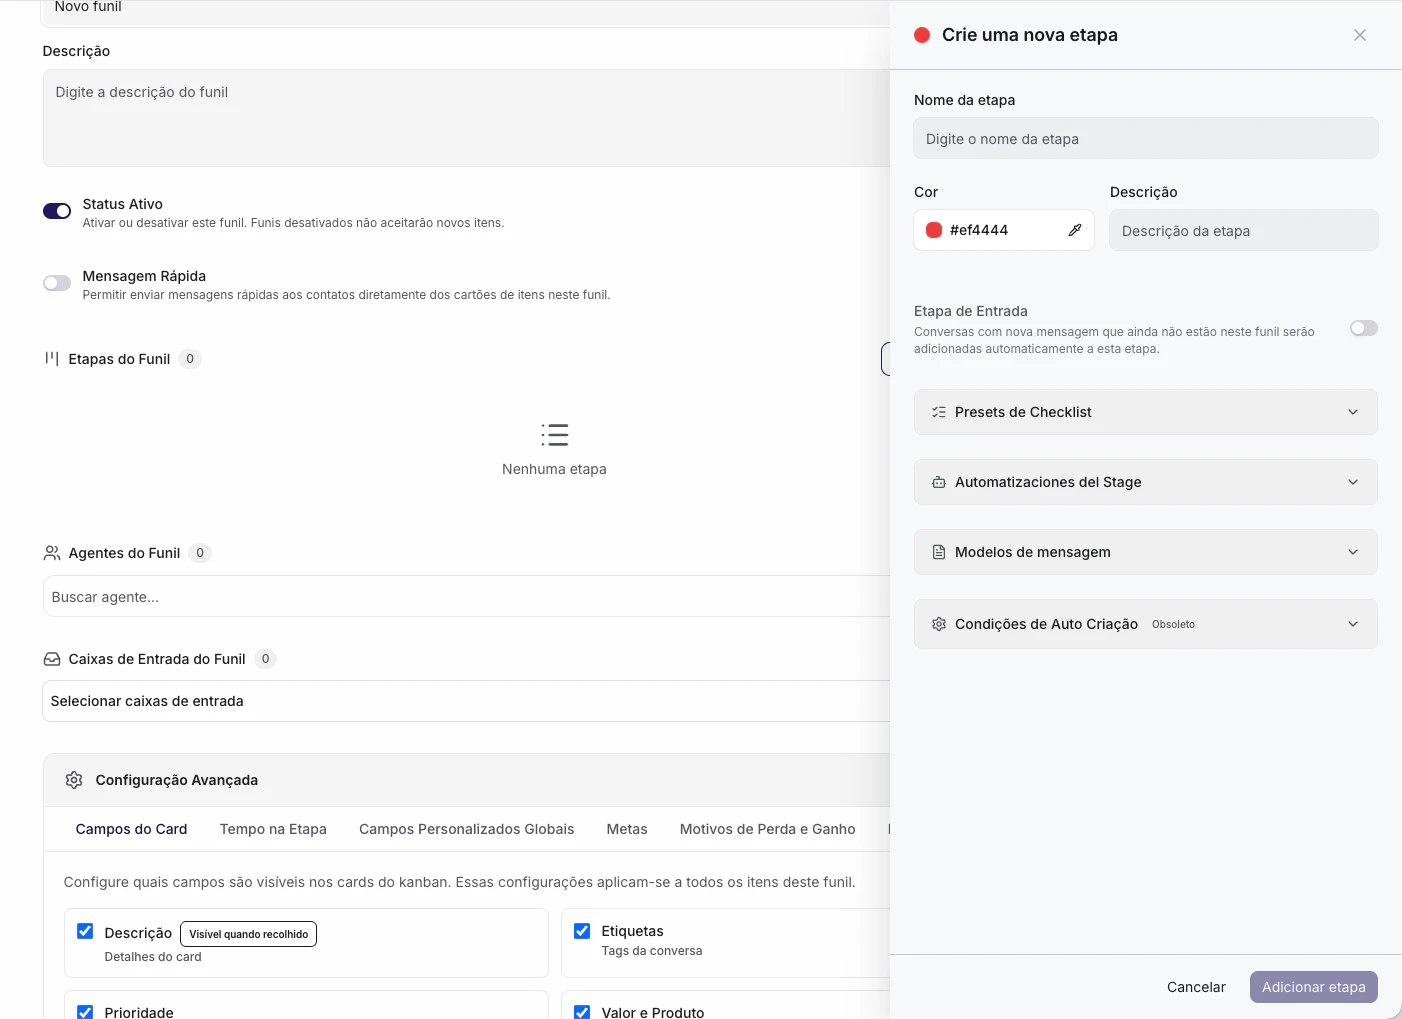
Task: Click the Nome da etapa input field
Action: click(x=1146, y=139)
